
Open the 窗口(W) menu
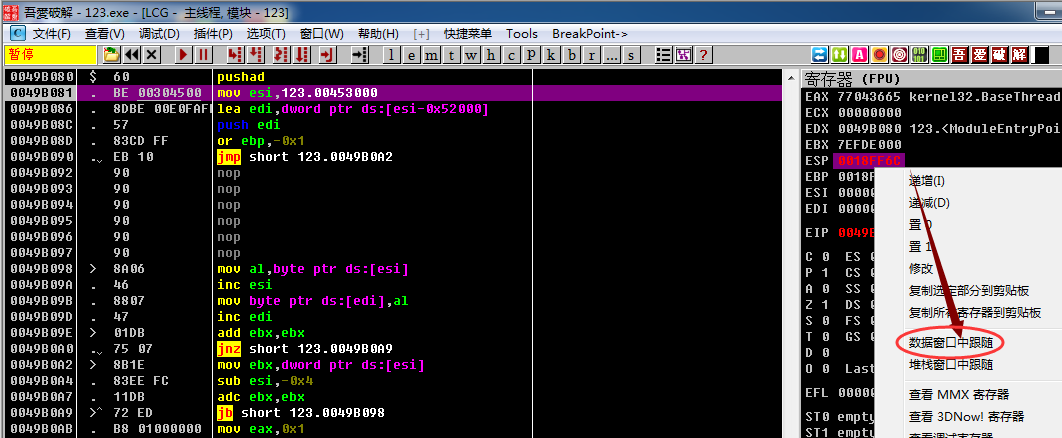tap(321, 34)
